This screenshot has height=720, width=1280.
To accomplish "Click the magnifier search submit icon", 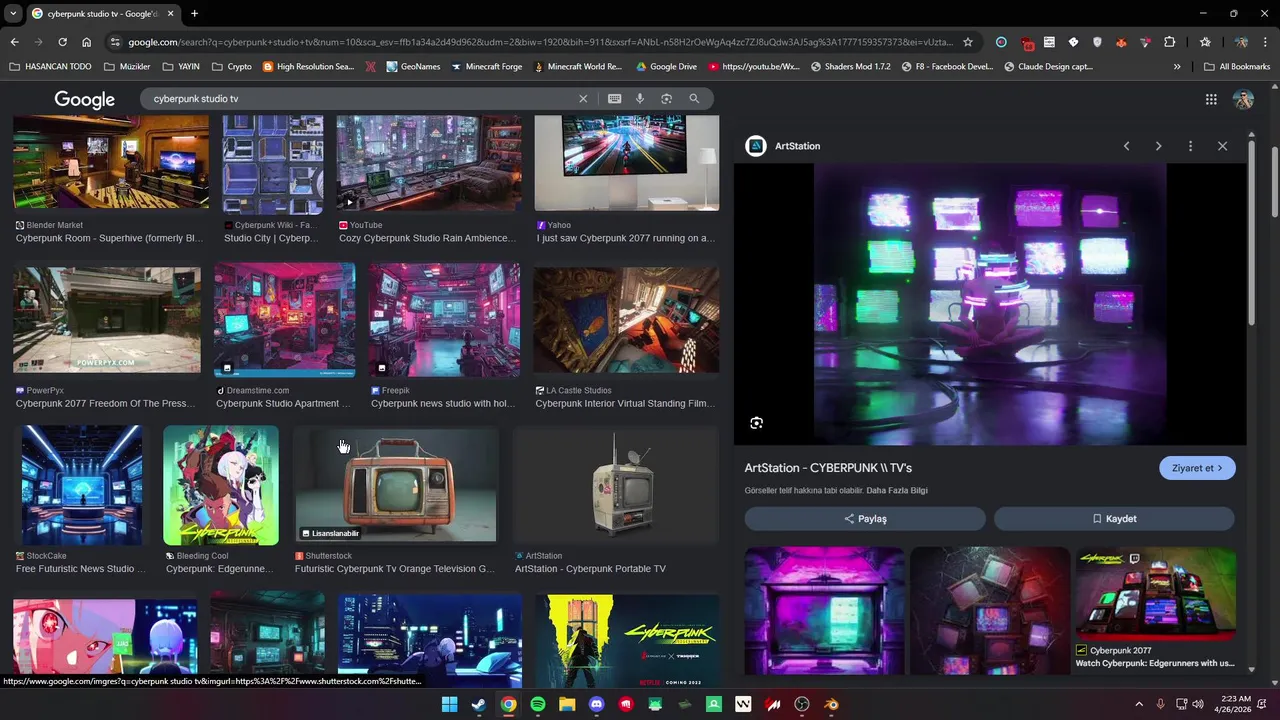I will coord(694,99).
